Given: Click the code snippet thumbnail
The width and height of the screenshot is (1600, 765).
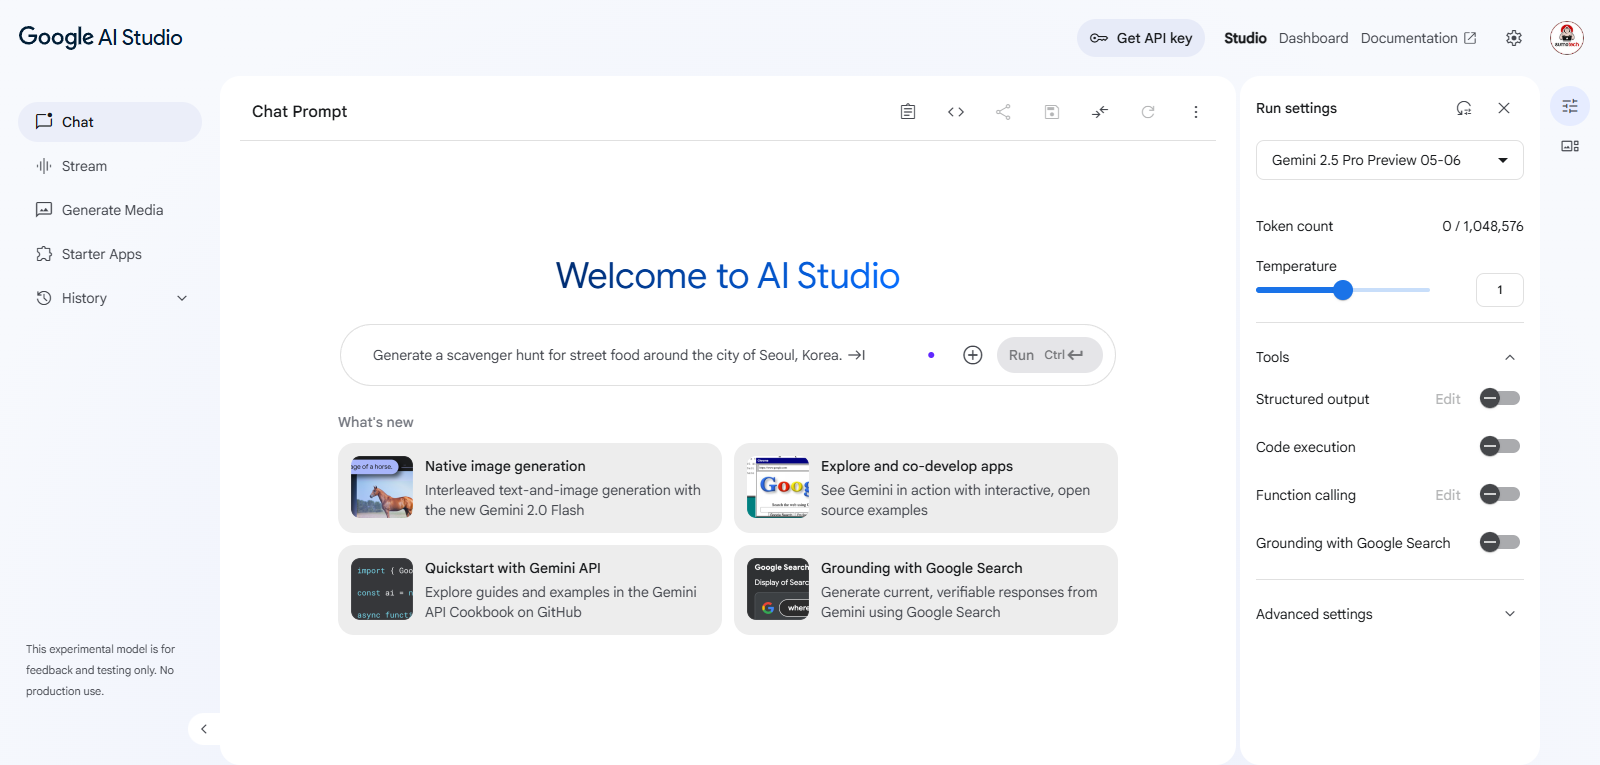Looking at the screenshot, I should click(x=382, y=589).
